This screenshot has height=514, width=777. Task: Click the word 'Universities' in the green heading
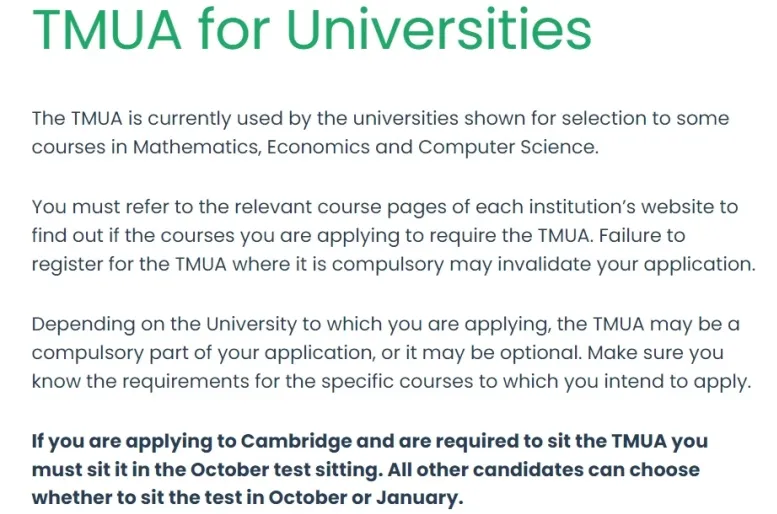click(x=439, y=30)
